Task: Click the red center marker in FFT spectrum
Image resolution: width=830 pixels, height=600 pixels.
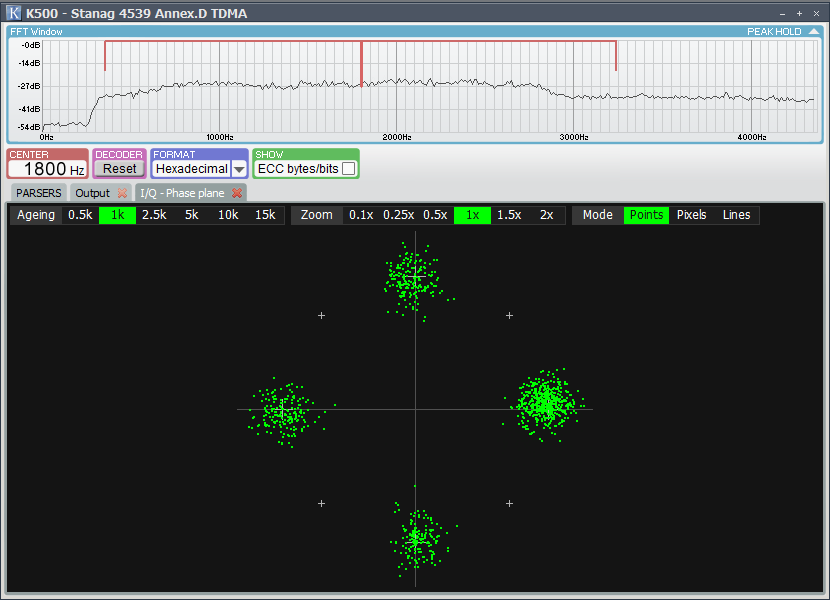Action: [361, 65]
